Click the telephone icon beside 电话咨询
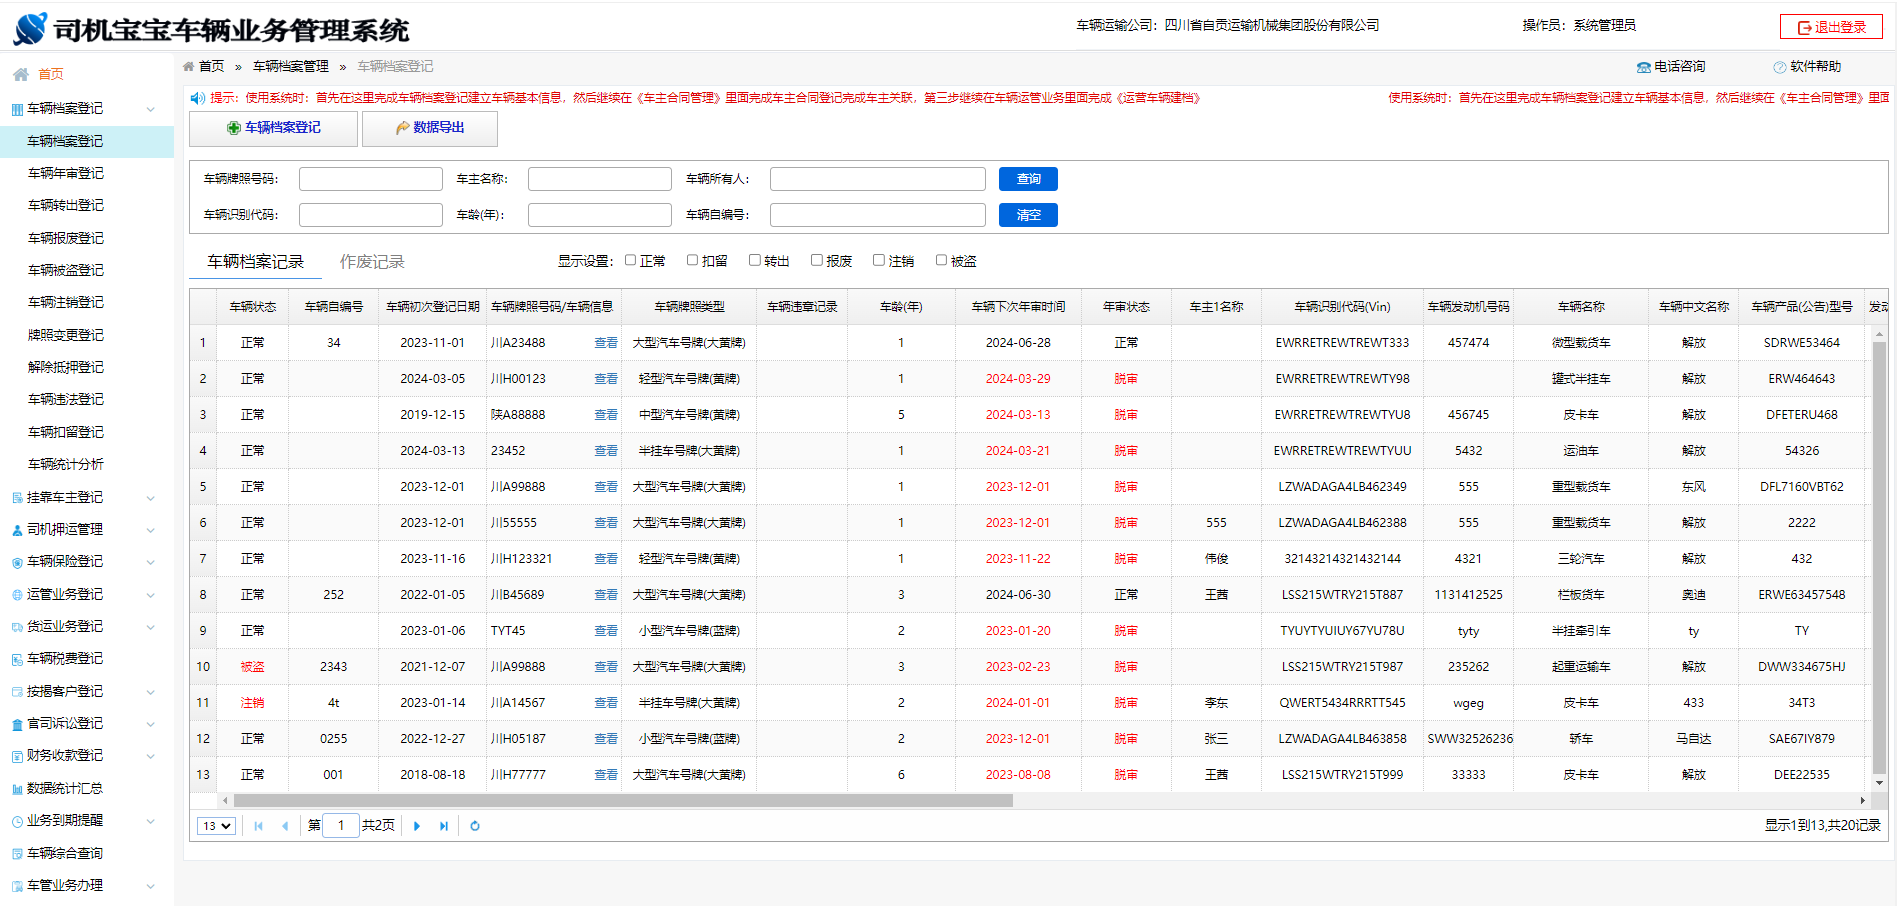 point(1643,67)
